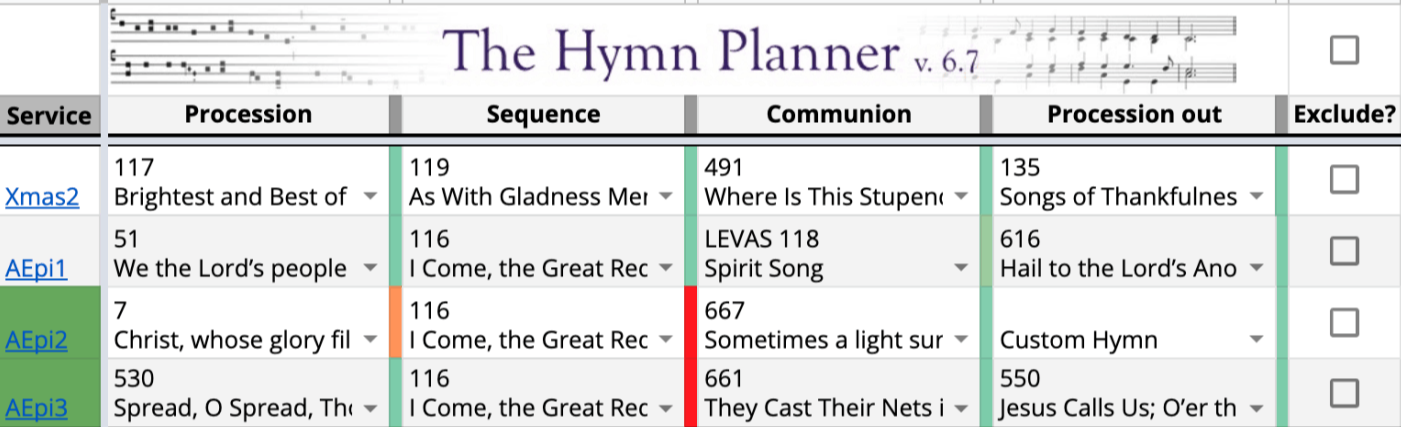Image resolution: width=1401 pixels, height=427 pixels.
Task: Open the Xmas2 service link
Action: click(x=42, y=197)
